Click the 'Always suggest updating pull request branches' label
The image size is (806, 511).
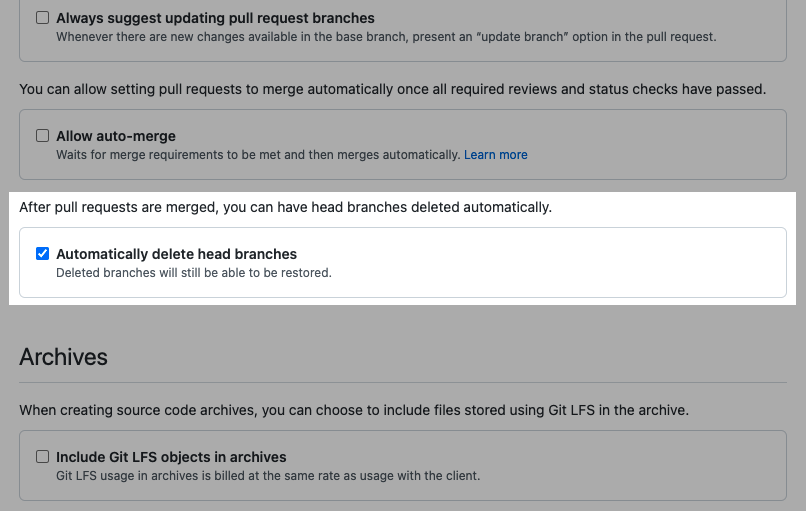click(215, 18)
